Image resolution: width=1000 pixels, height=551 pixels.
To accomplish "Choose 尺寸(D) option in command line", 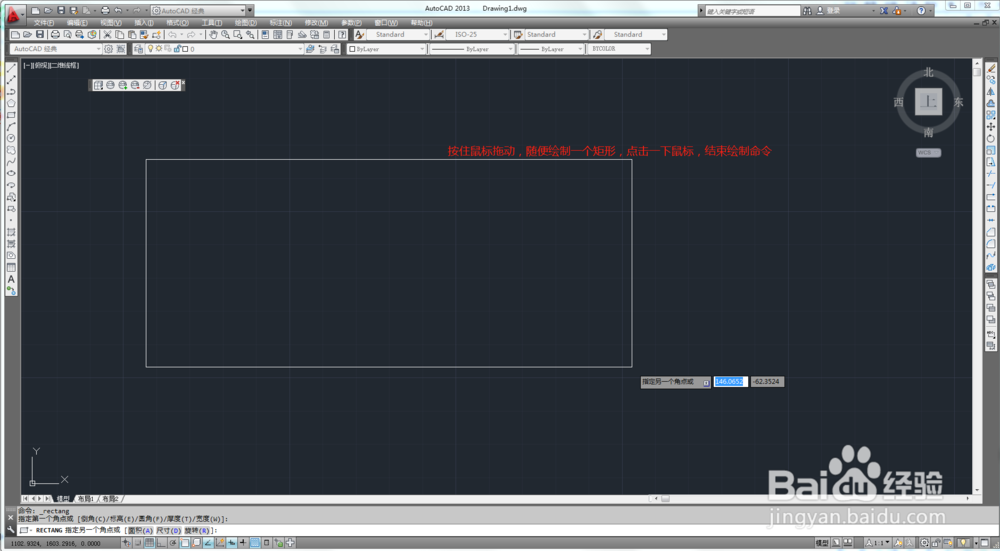I will tap(168, 530).
